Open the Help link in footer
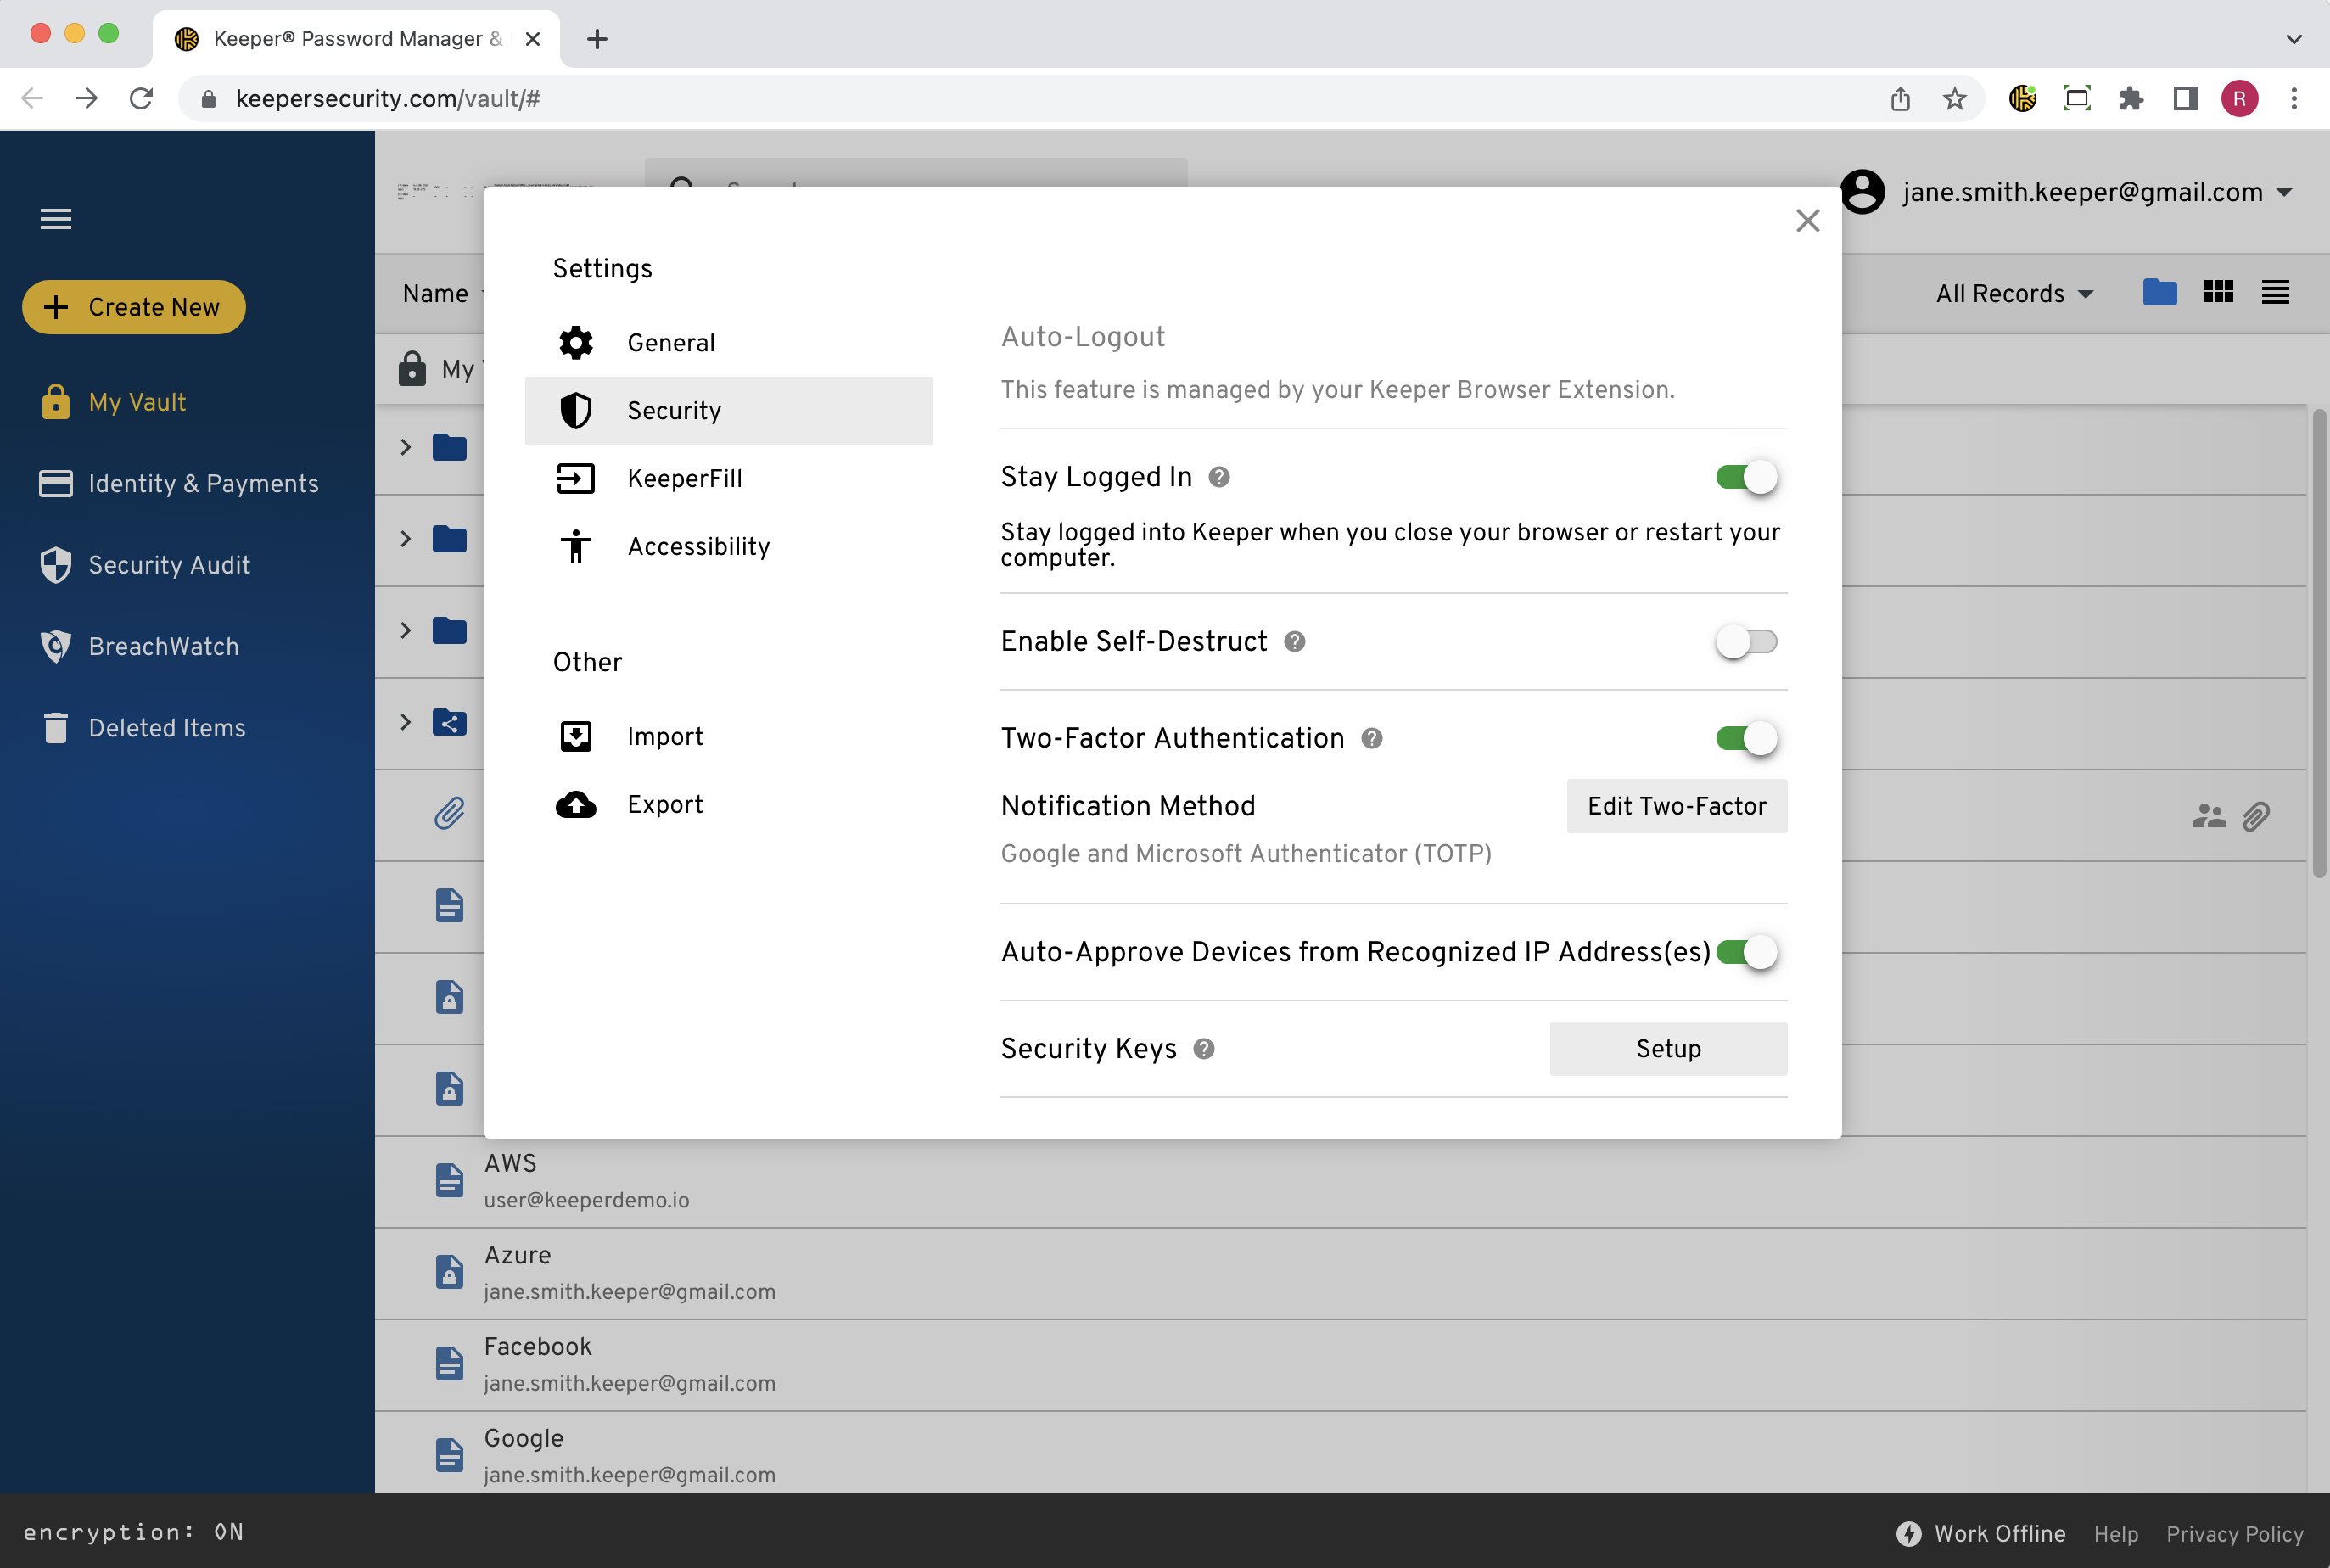Image resolution: width=2330 pixels, height=1568 pixels. (2116, 1534)
